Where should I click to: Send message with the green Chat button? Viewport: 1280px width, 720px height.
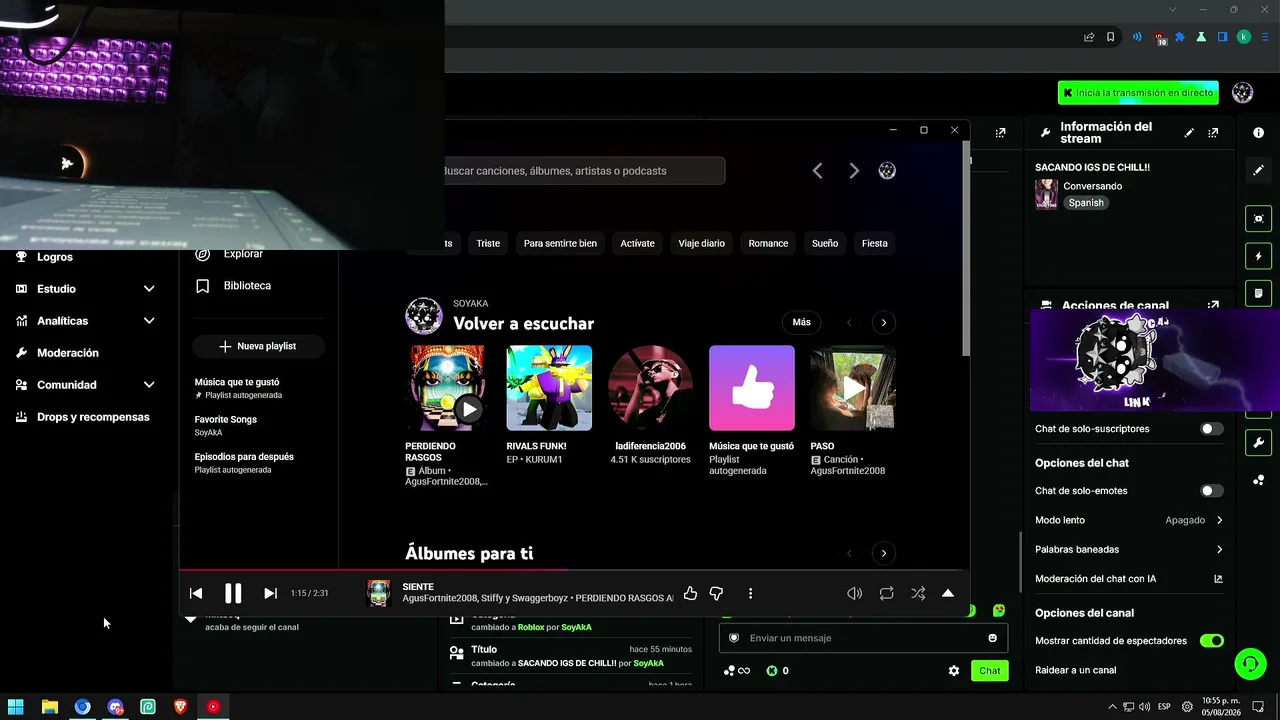click(x=990, y=671)
